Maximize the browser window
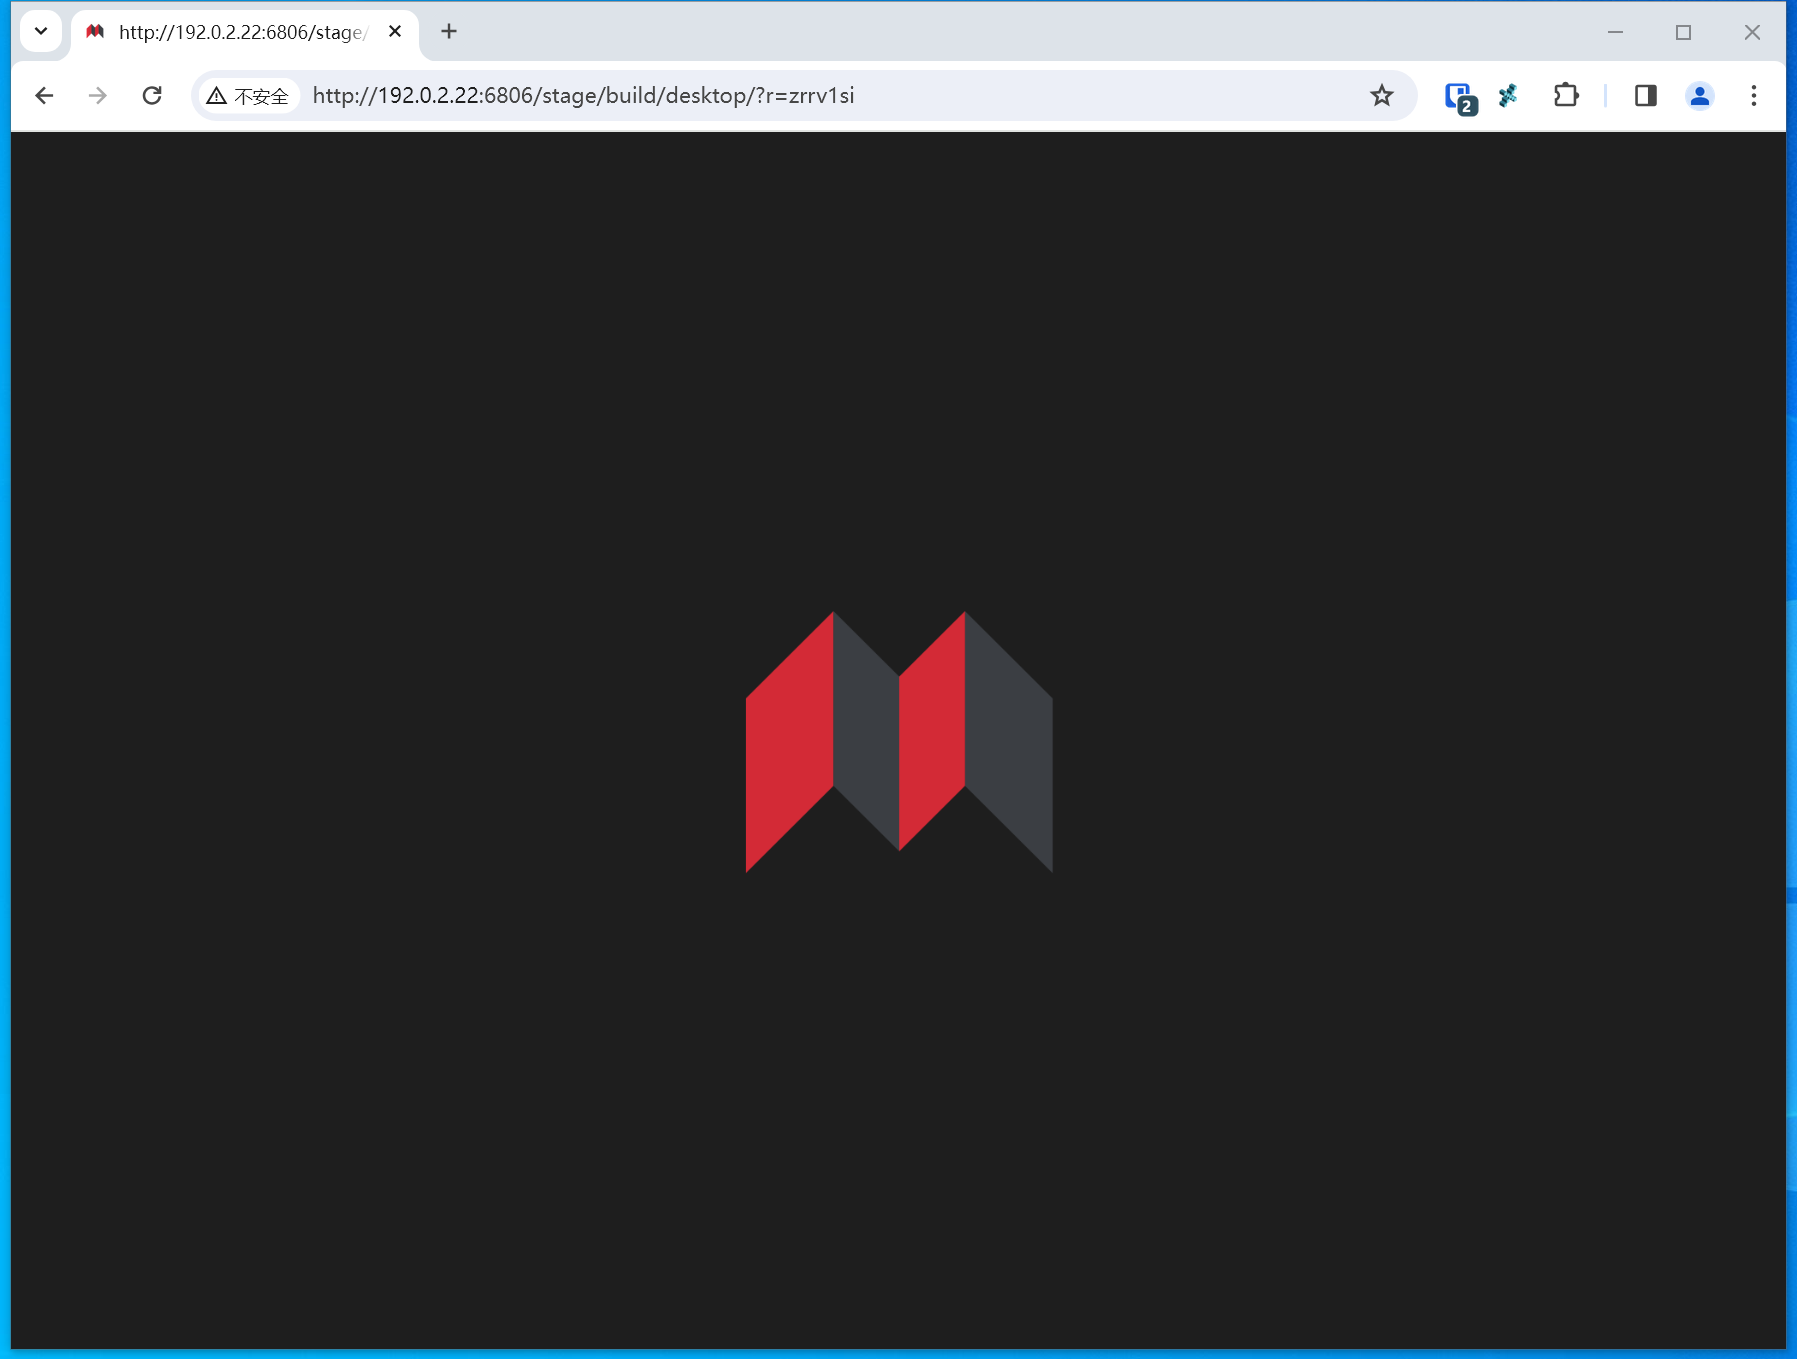The height and width of the screenshot is (1359, 1797). [x=1684, y=32]
